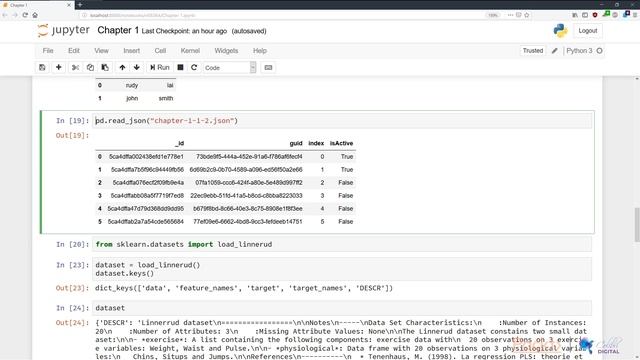Insert a cell below with plus icon

pos(58,67)
